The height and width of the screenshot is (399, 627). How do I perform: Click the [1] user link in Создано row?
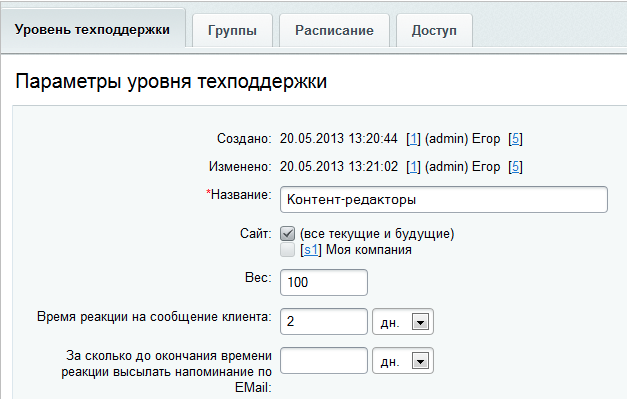[x=413, y=139]
